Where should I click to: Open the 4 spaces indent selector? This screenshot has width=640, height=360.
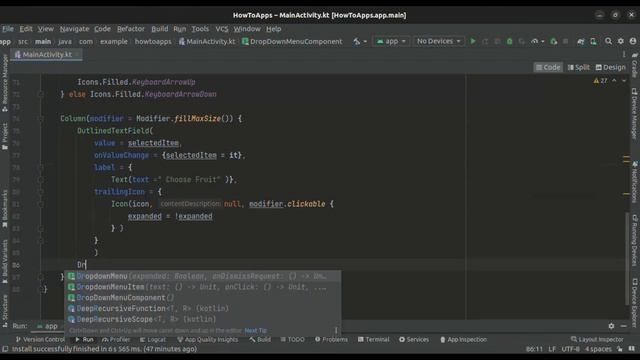coord(598,349)
